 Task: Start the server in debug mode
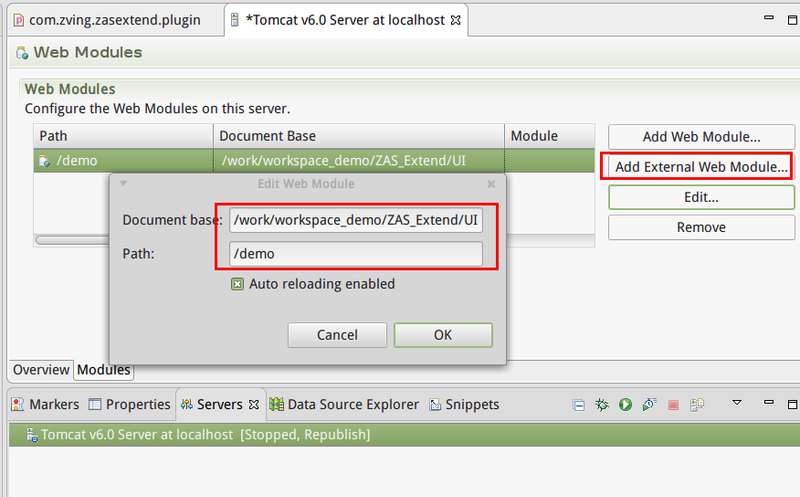[602, 405]
